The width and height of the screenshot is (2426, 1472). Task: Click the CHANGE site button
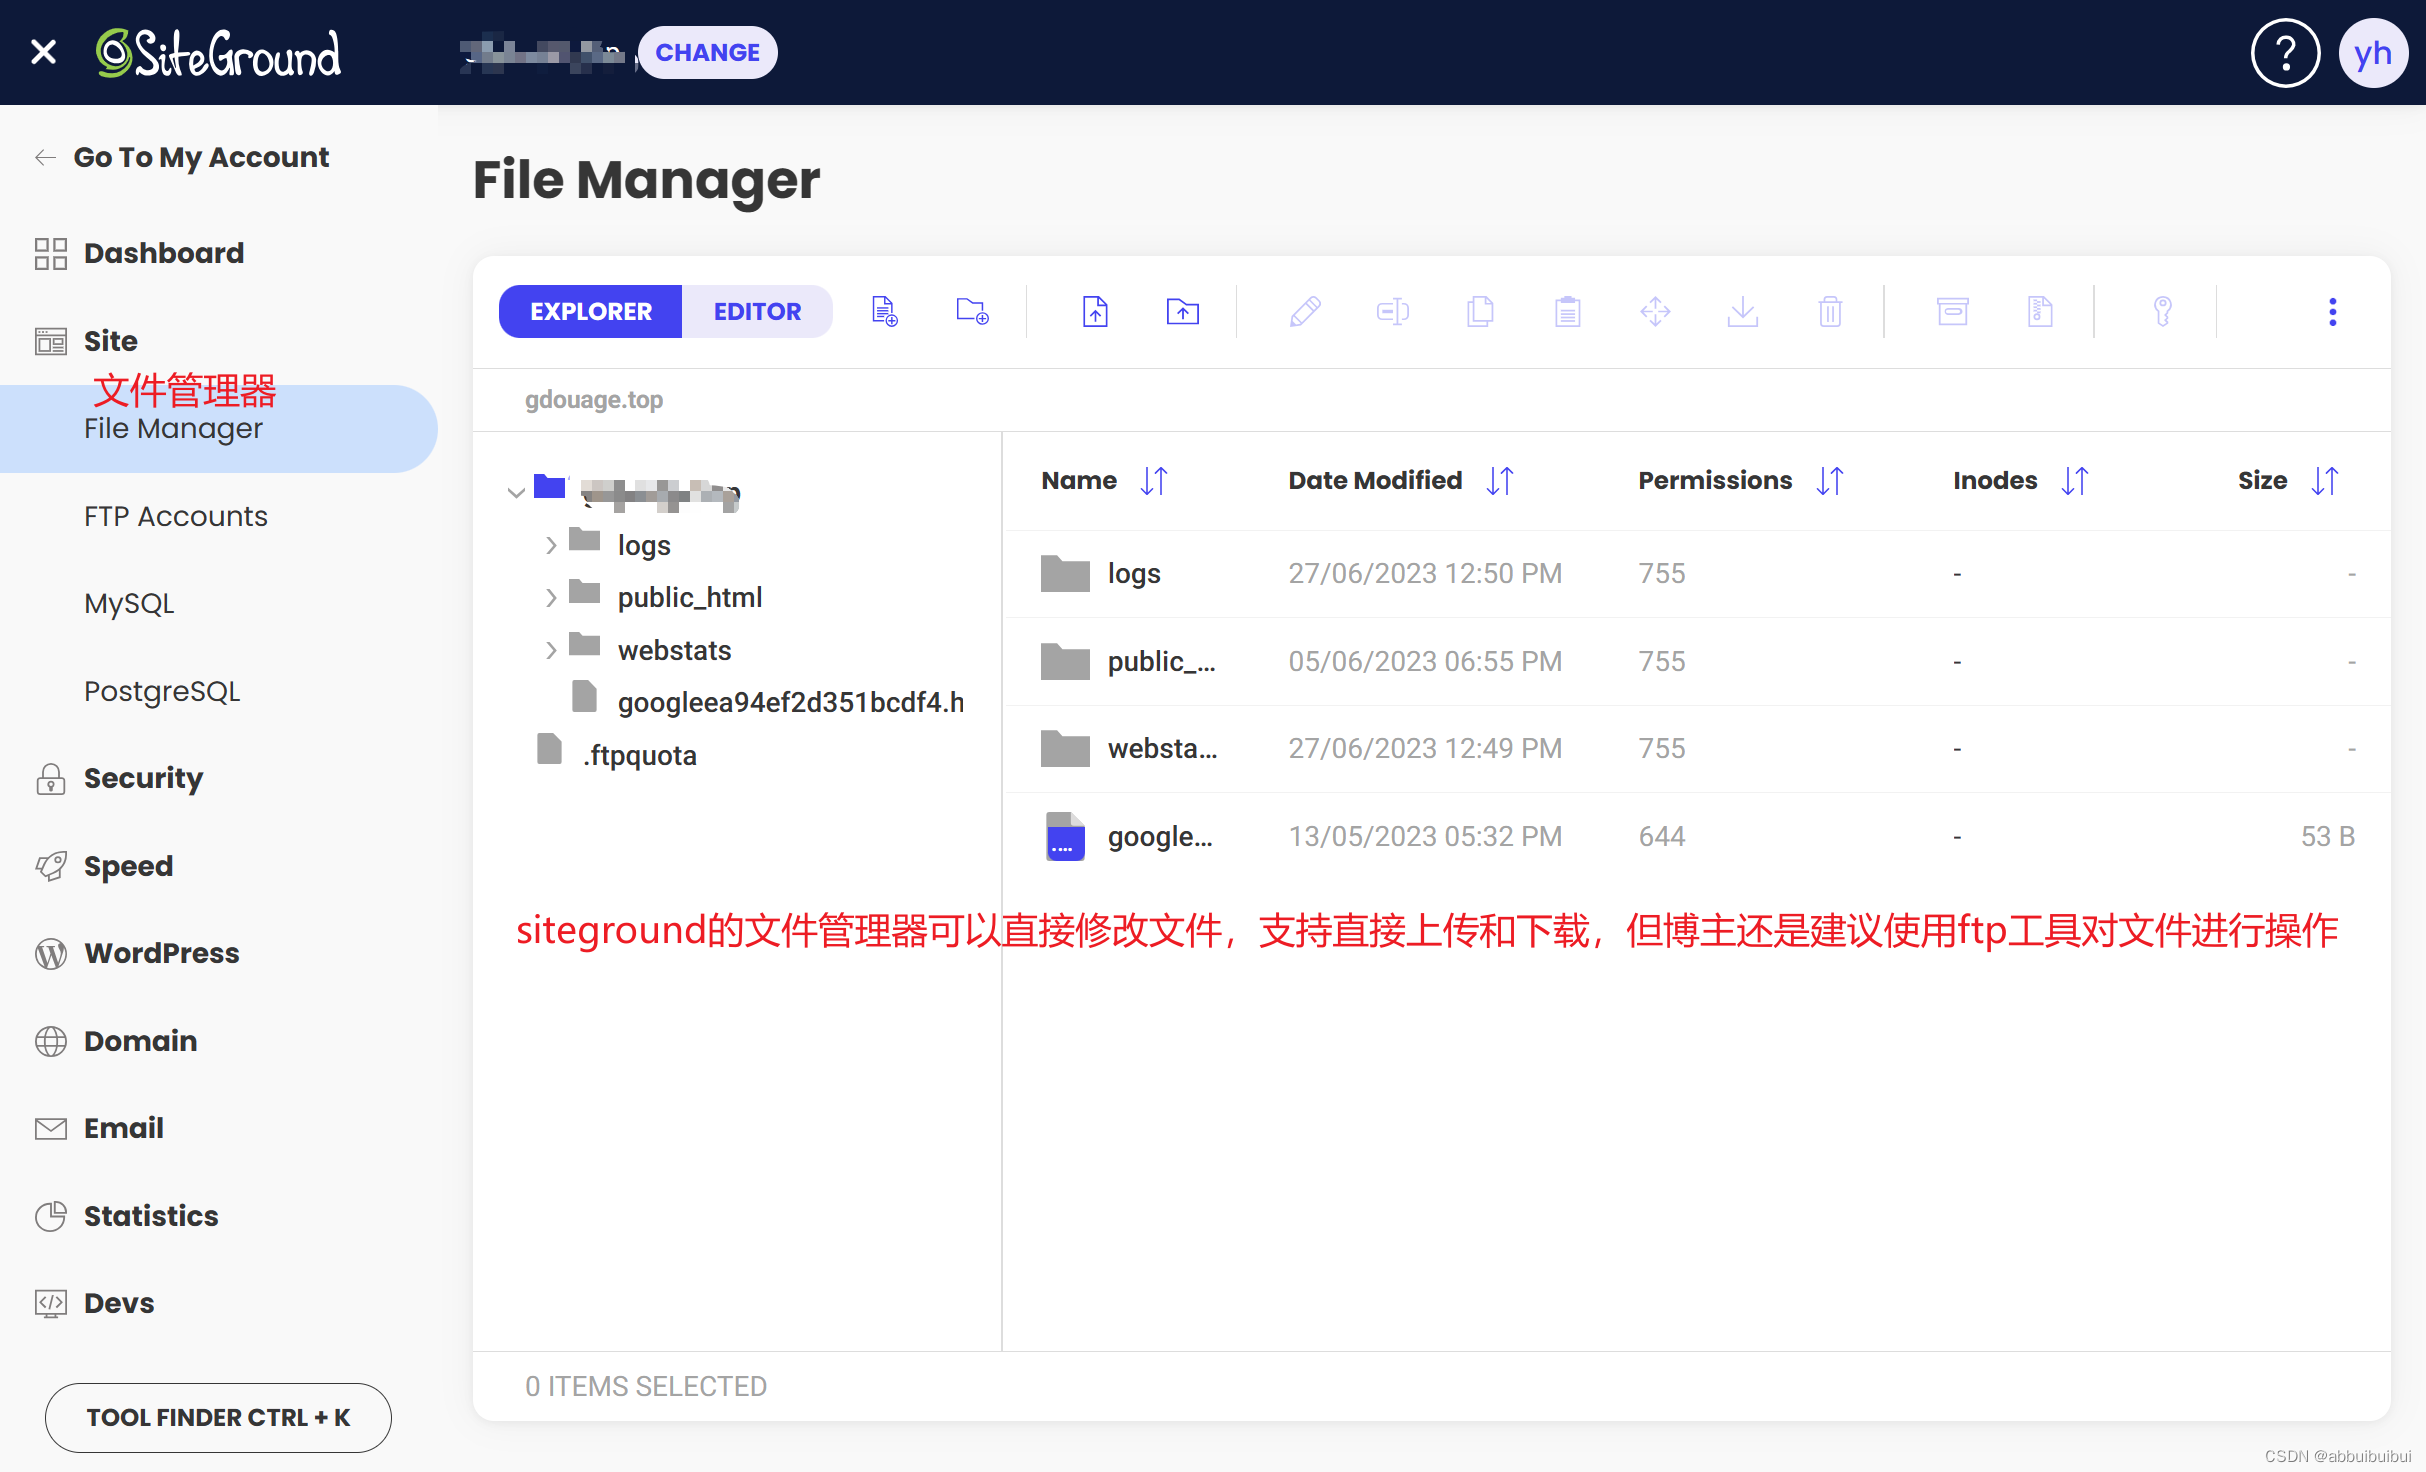[x=707, y=52]
